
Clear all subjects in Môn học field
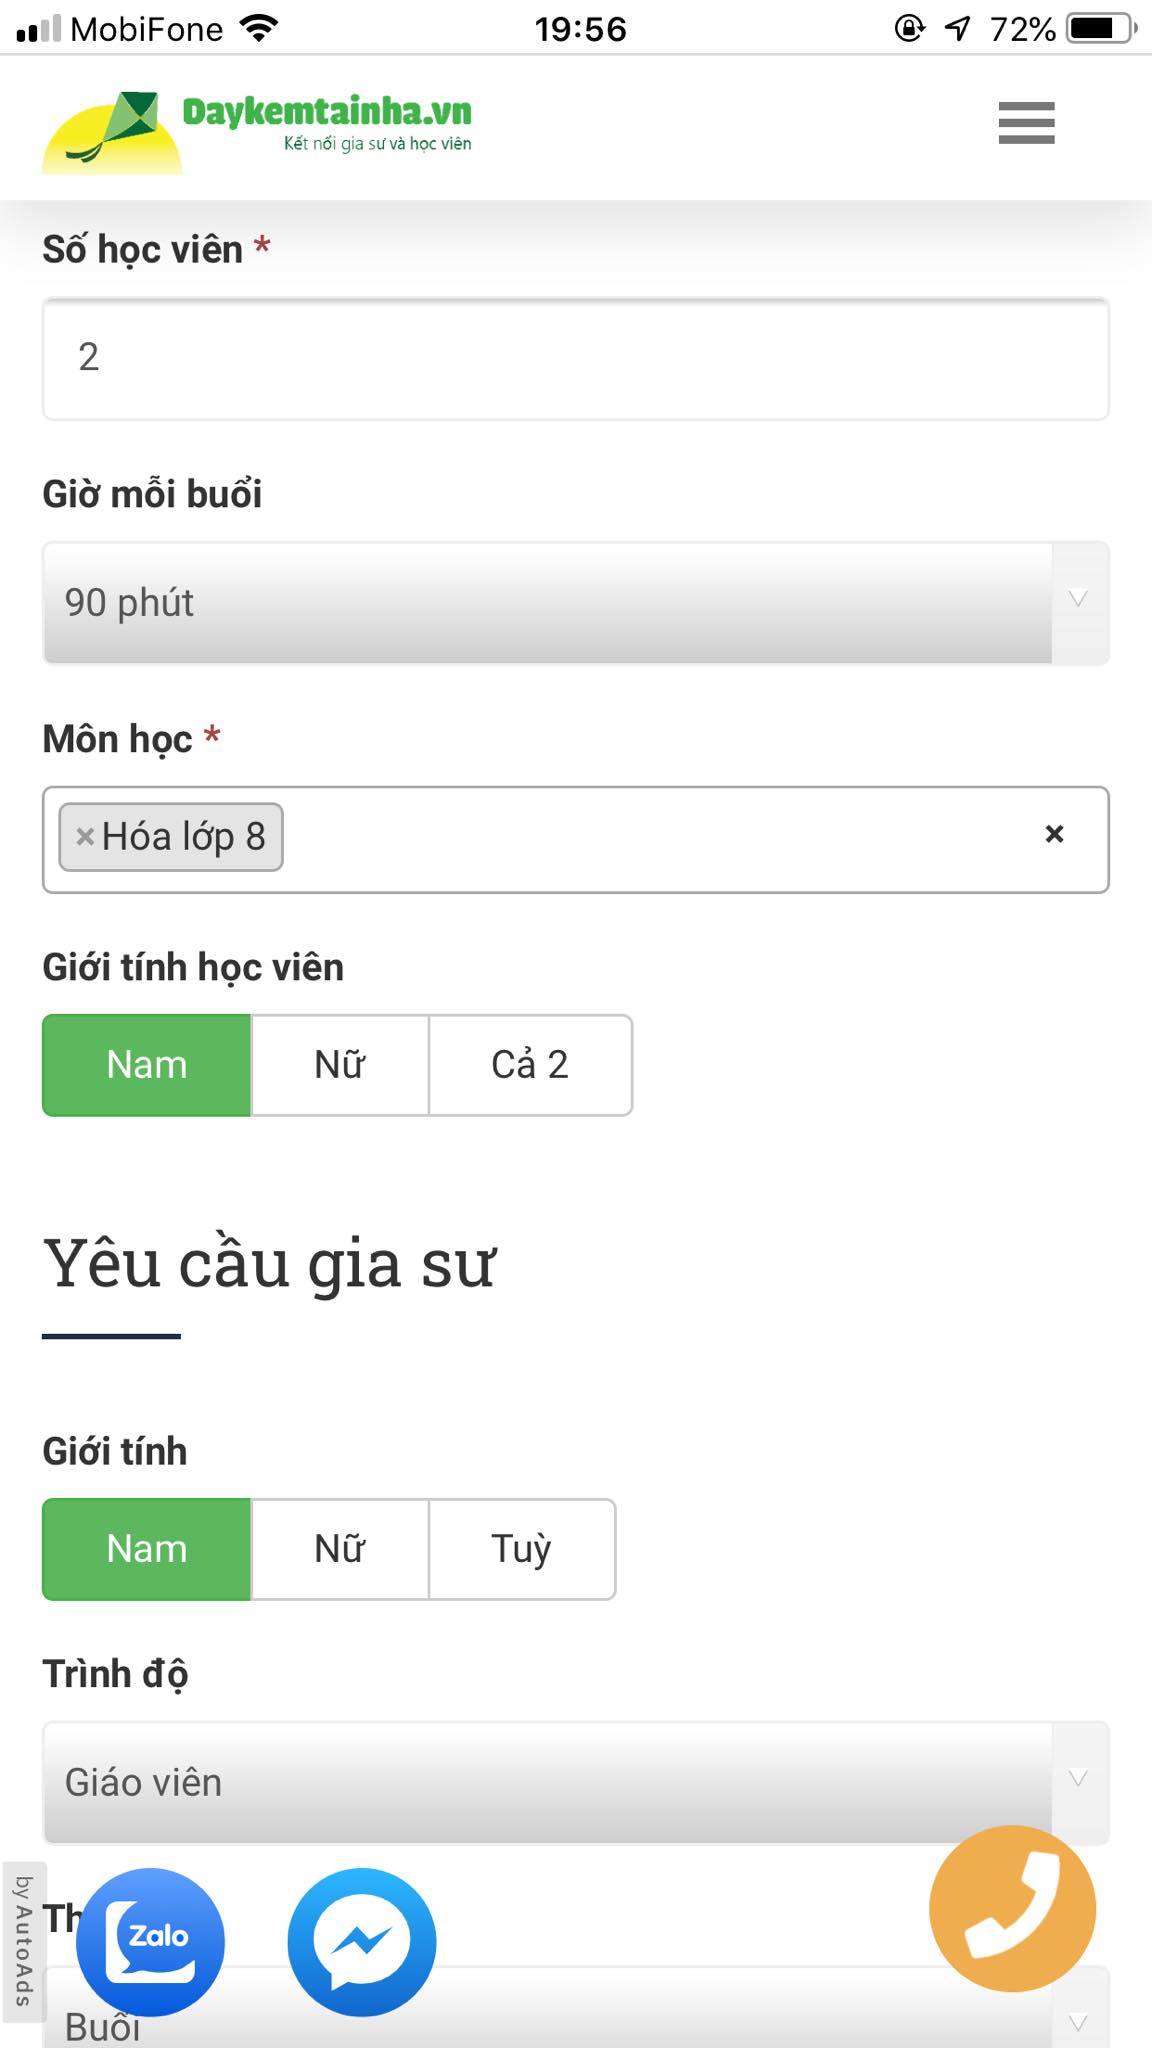click(x=1054, y=834)
